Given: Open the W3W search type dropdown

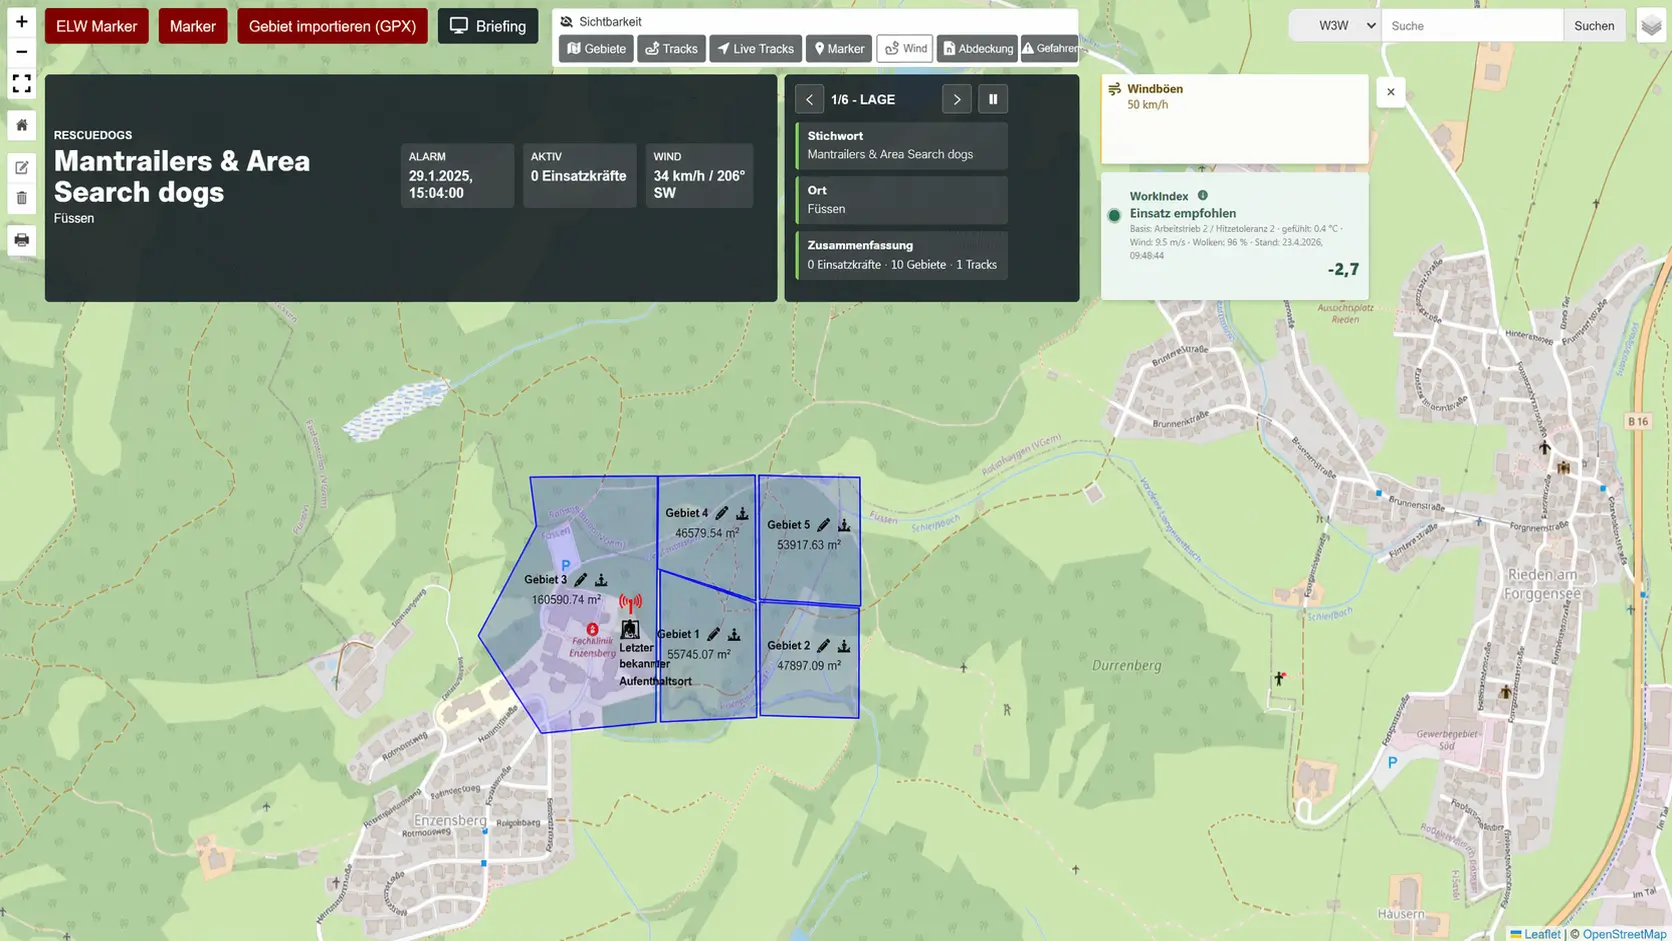Looking at the screenshot, I should [1335, 26].
